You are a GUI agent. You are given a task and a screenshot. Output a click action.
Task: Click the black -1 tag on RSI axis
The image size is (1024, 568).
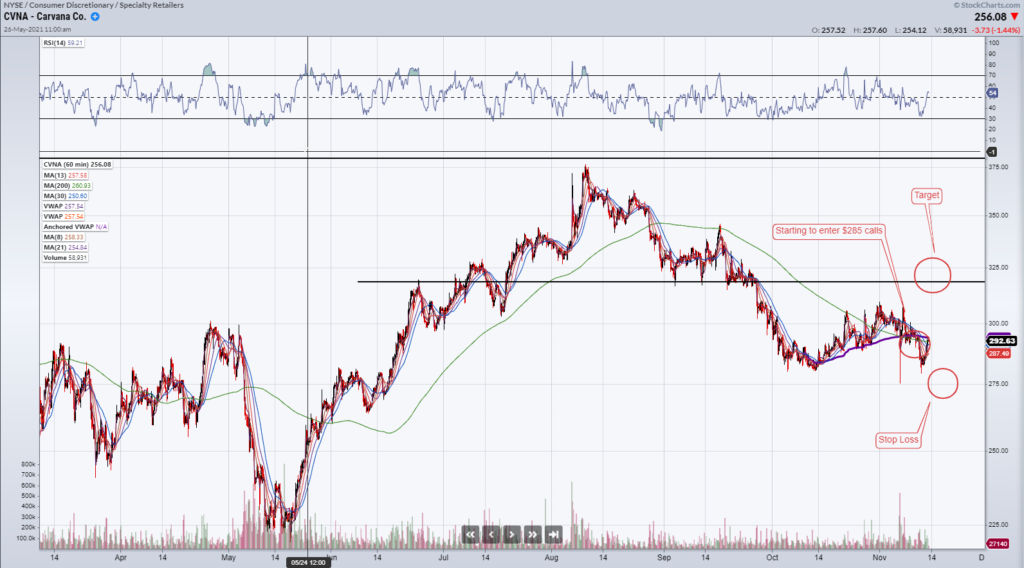(991, 151)
